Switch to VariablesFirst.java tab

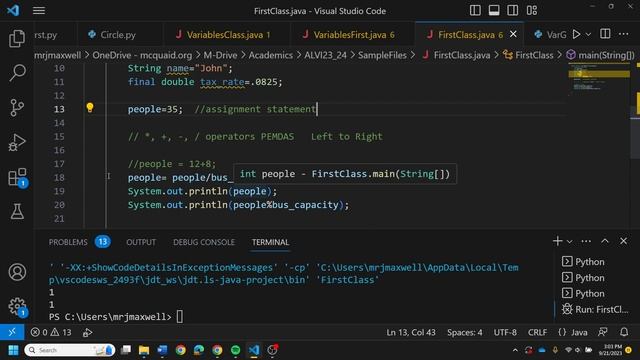tap(352, 35)
